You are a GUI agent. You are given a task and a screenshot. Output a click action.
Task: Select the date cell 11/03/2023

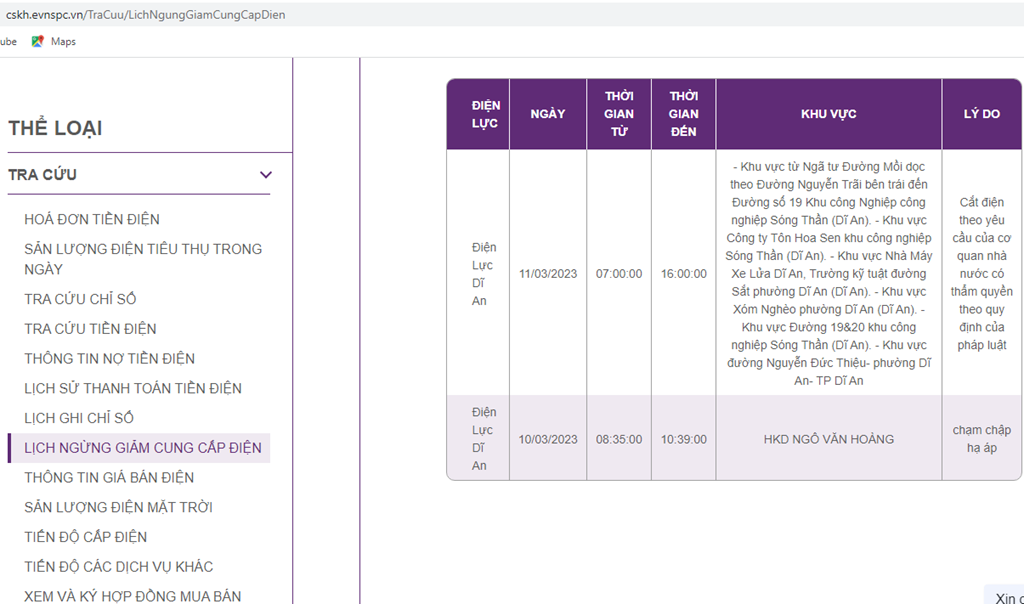click(548, 274)
